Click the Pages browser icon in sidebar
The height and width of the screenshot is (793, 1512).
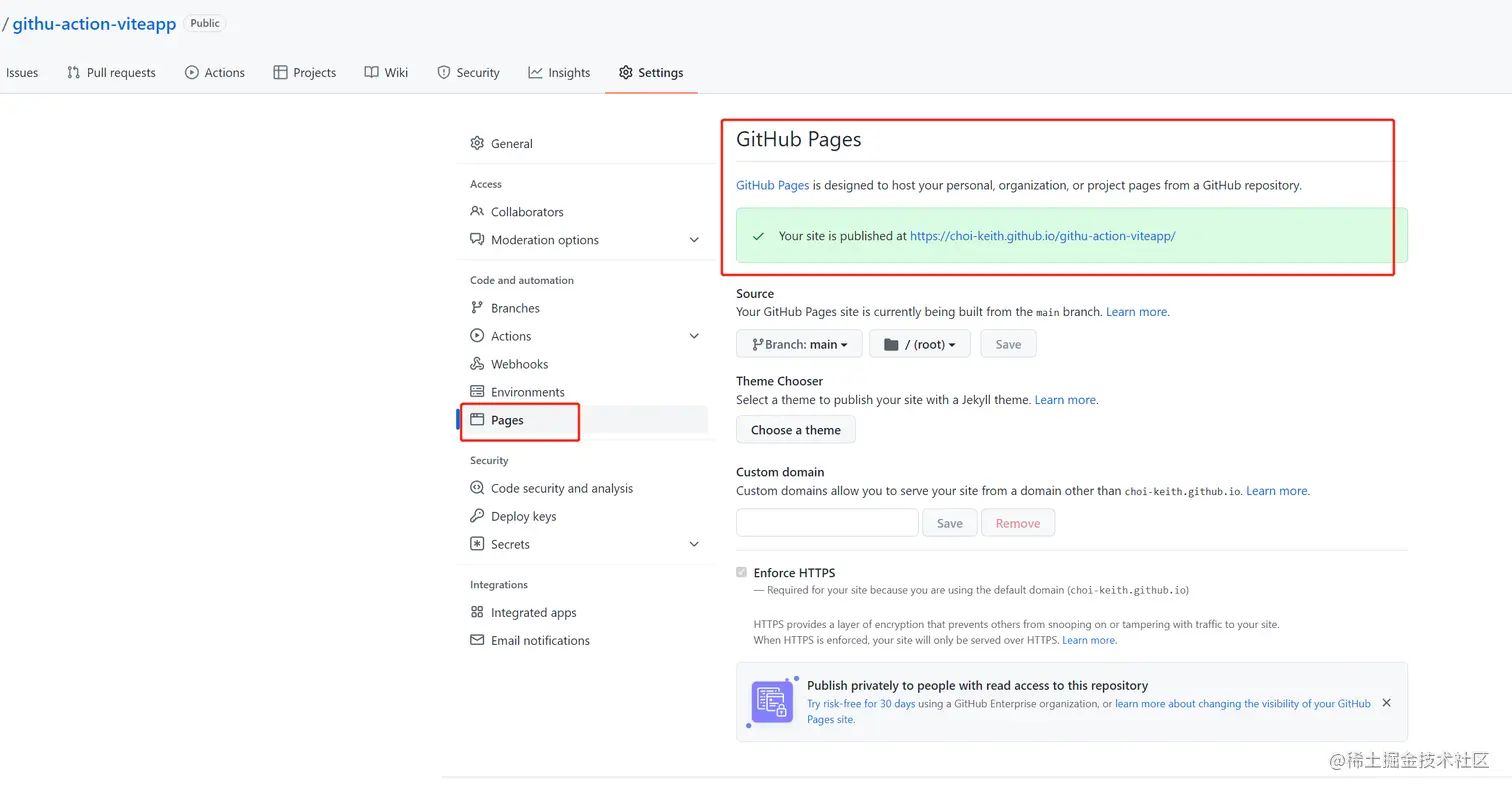[477, 419]
